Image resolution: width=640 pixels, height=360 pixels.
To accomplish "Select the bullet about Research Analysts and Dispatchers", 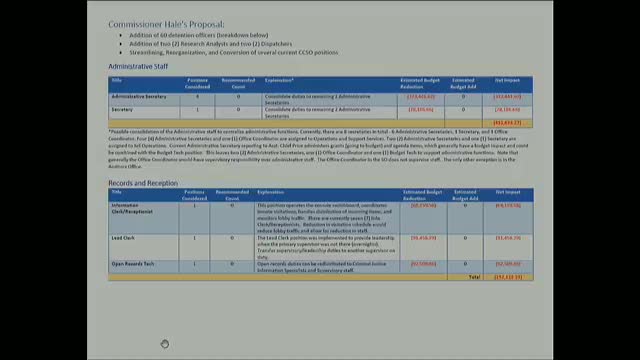I will point(211,44).
